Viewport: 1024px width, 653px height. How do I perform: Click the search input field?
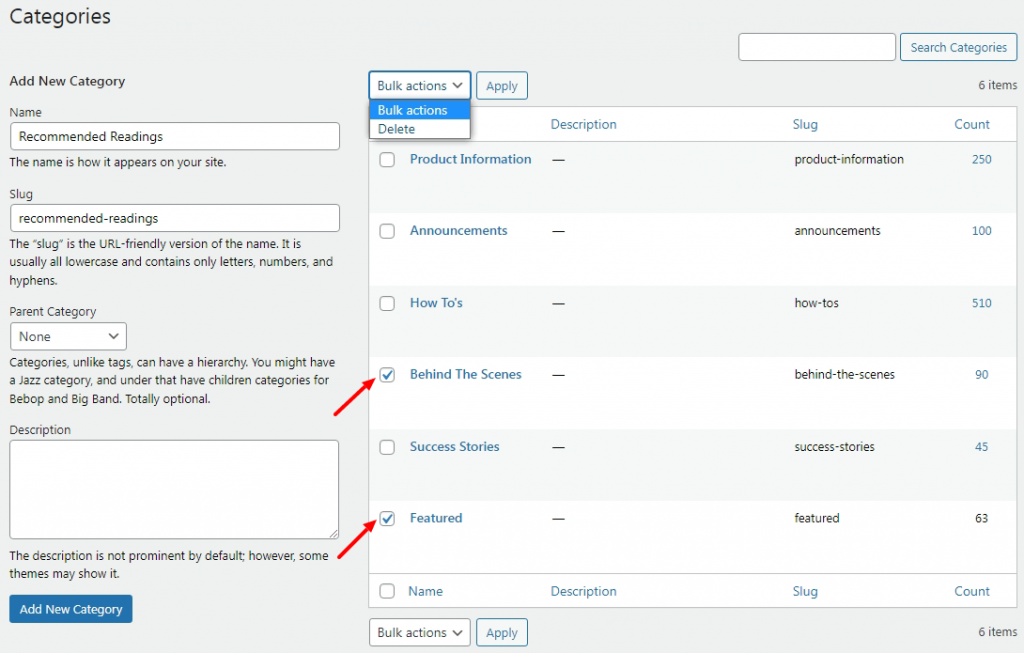816,46
